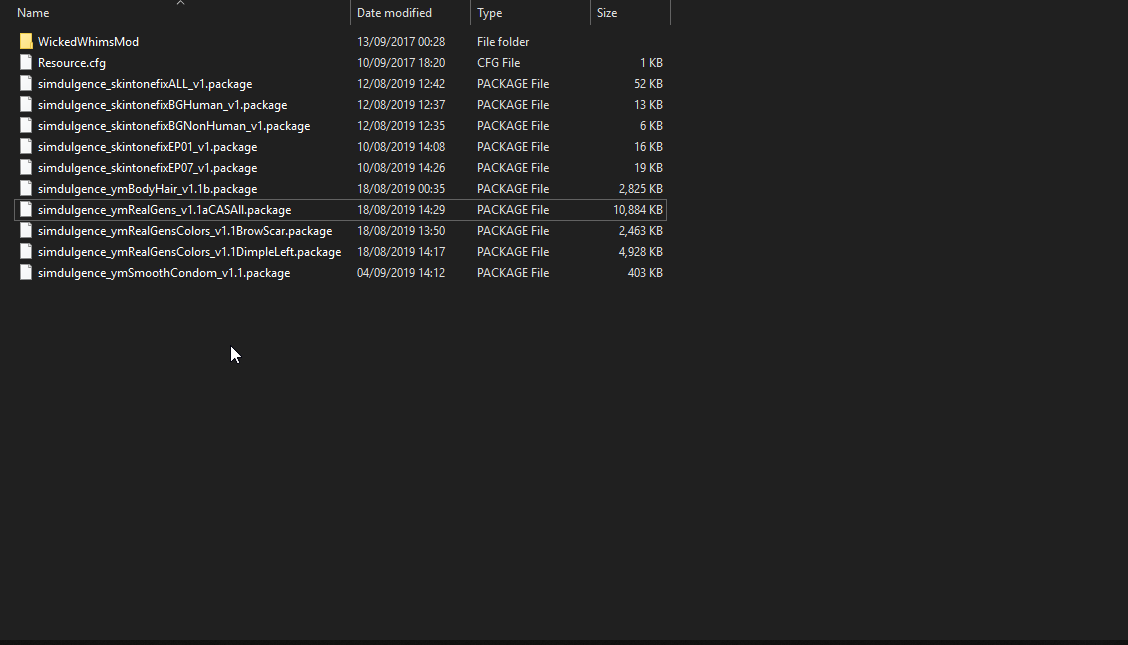1128x645 pixels.
Task: Click the CFG File type cell
Action: point(499,63)
